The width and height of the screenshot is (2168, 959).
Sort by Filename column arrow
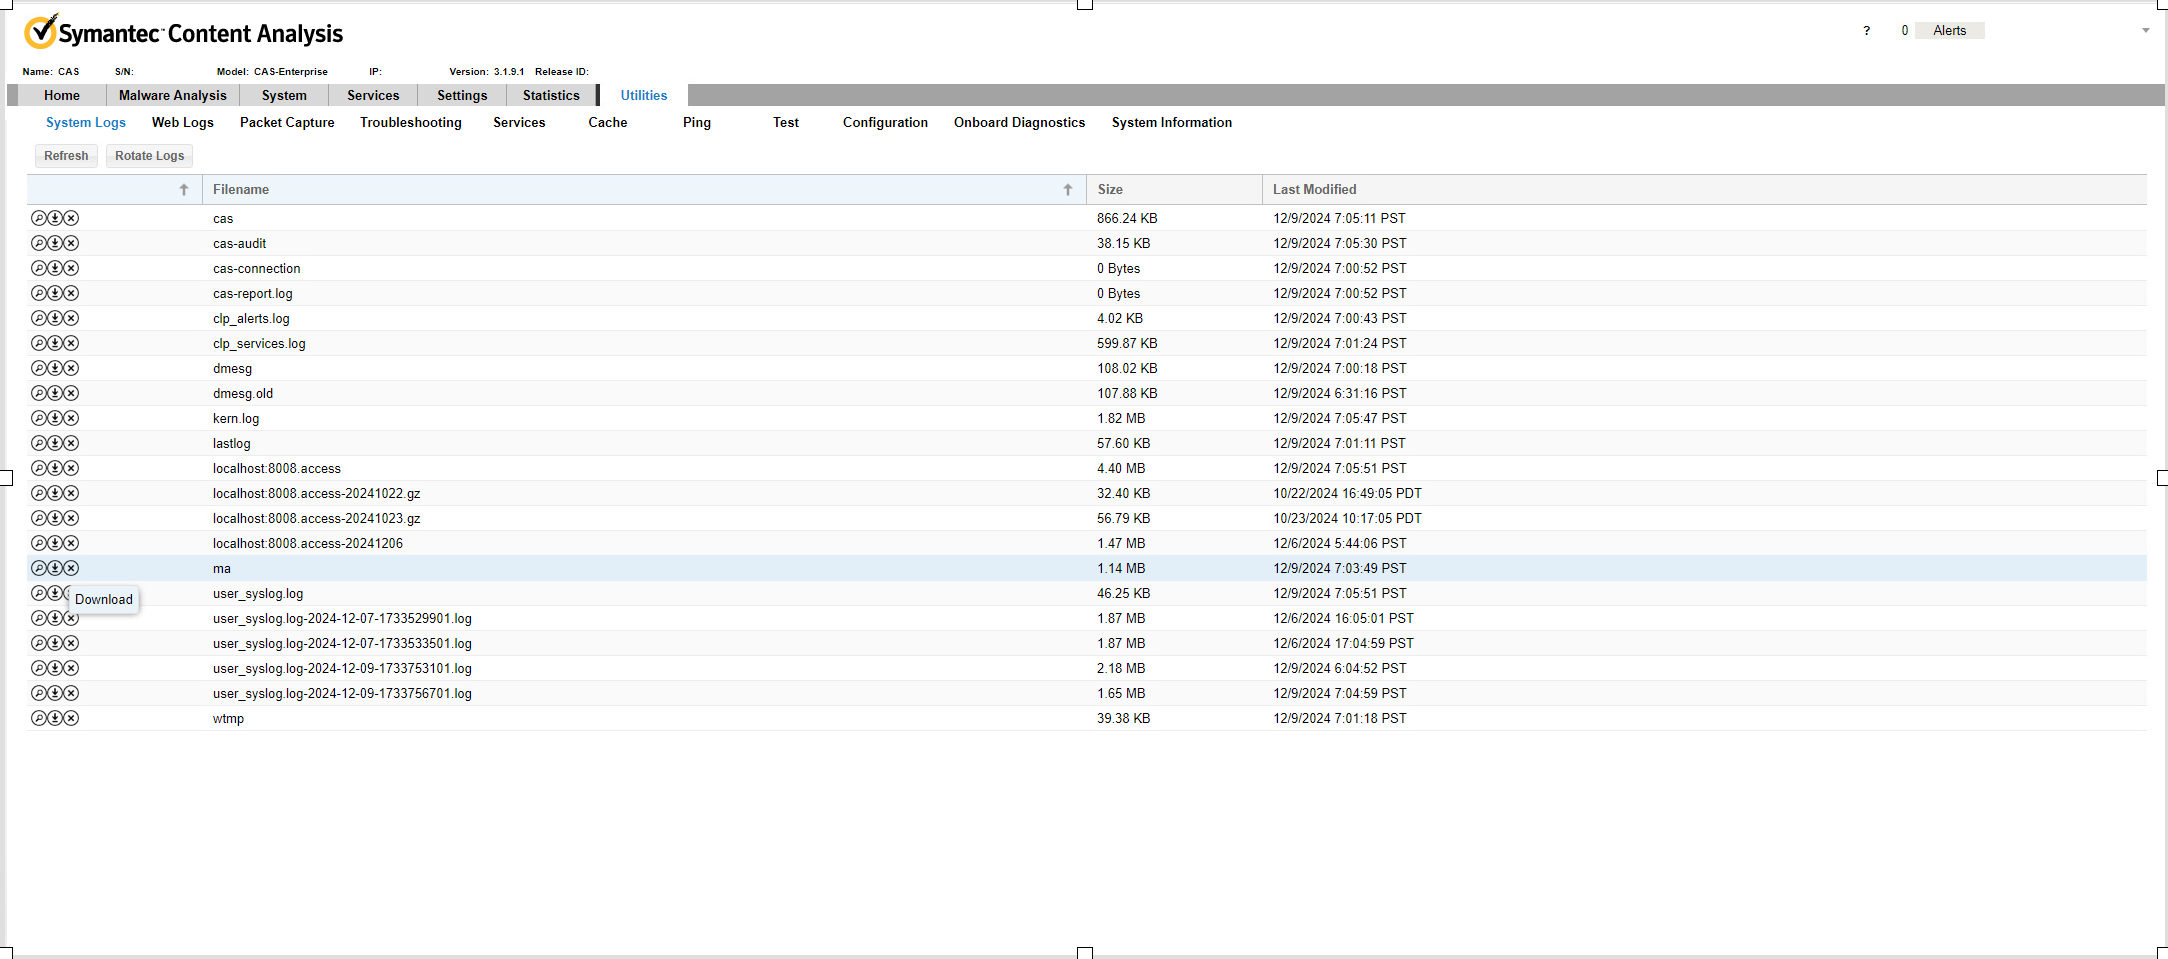[x=1068, y=190]
